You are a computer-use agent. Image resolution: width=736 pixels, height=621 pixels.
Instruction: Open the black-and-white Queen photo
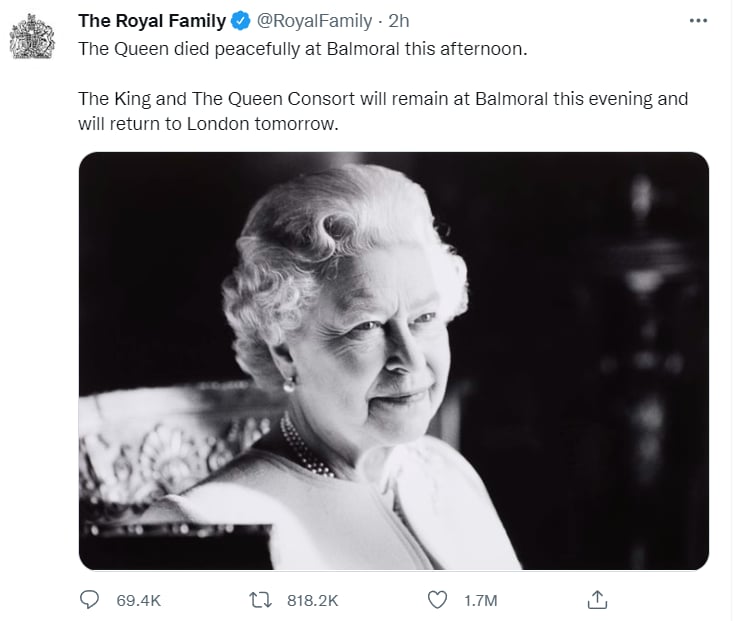coord(394,360)
